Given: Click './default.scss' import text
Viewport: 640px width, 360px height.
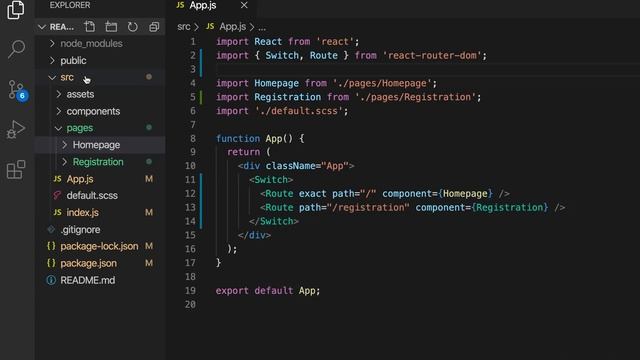Looking at the screenshot, I should (x=299, y=111).
